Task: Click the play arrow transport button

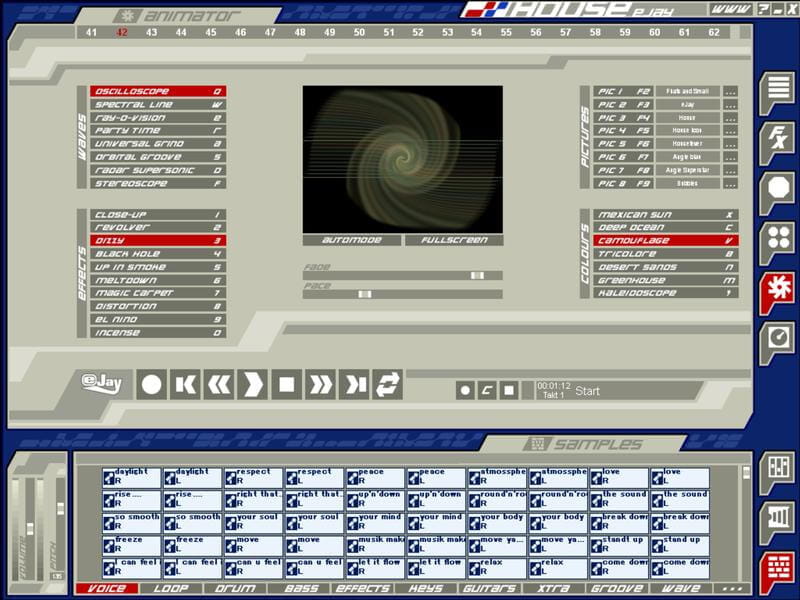Action: (253, 384)
